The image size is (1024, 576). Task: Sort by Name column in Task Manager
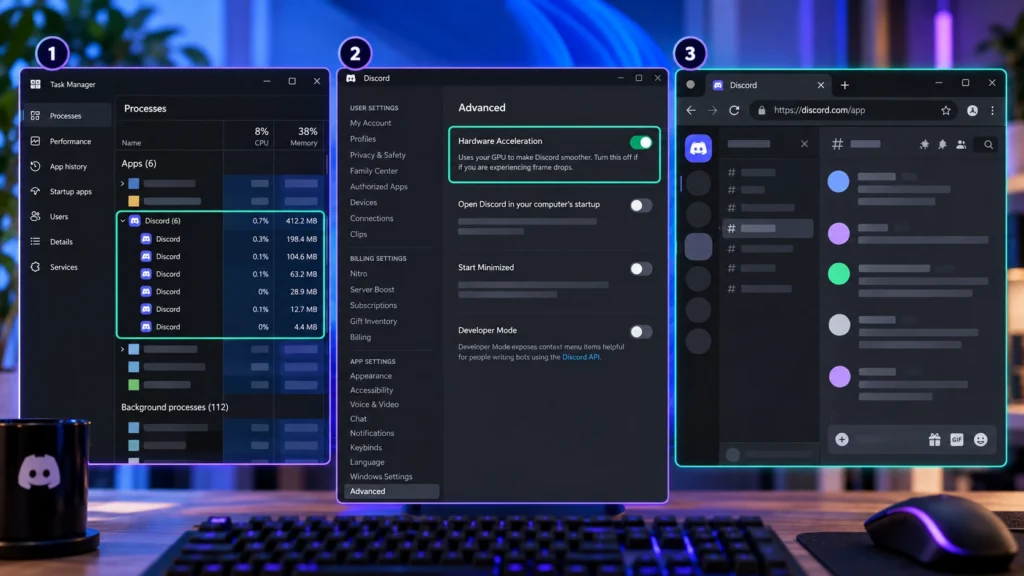tap(131, 142)
